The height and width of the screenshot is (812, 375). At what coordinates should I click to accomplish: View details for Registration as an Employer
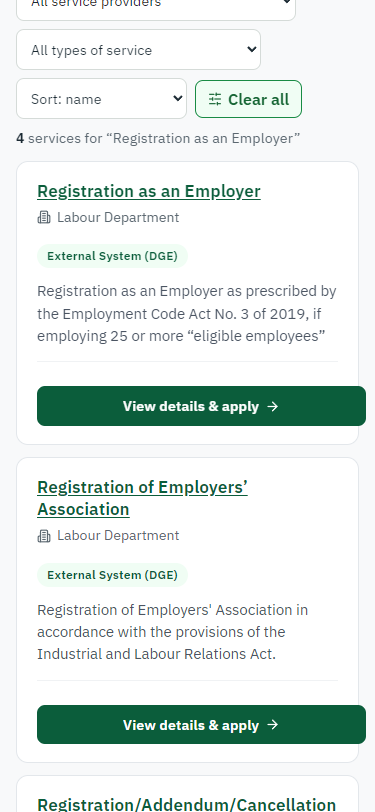[201, 406]
